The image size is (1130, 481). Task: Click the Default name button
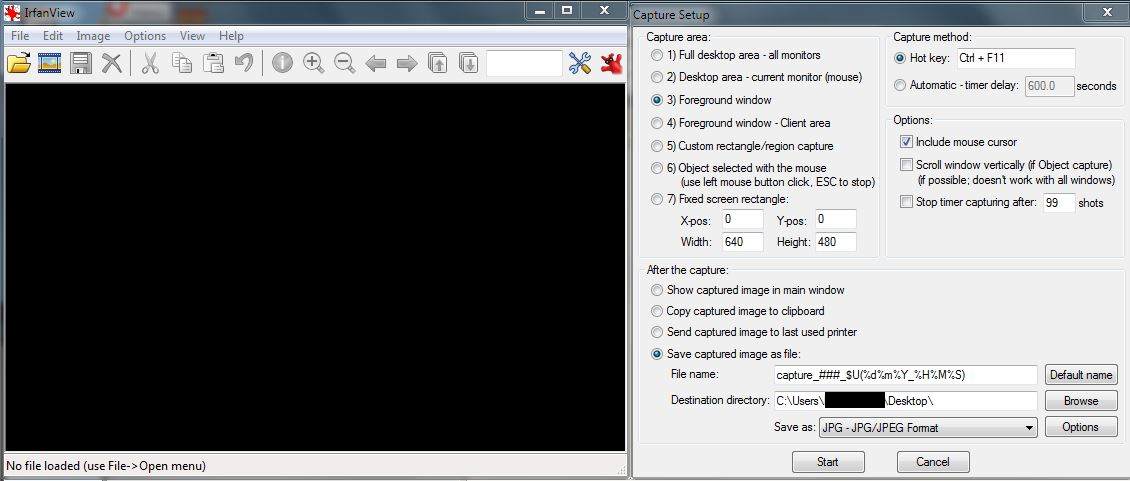tap(1081, 375)
